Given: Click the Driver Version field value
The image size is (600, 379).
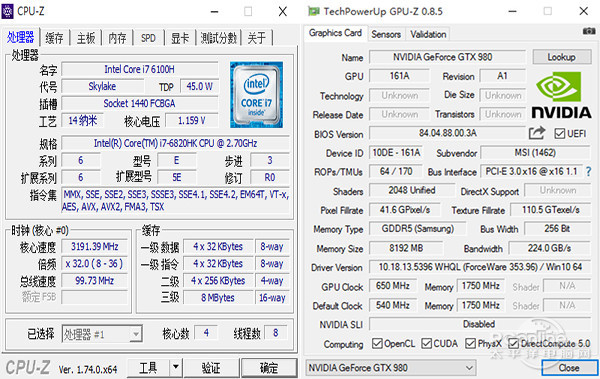Looking at the screenshot, I should click(480, 266).
